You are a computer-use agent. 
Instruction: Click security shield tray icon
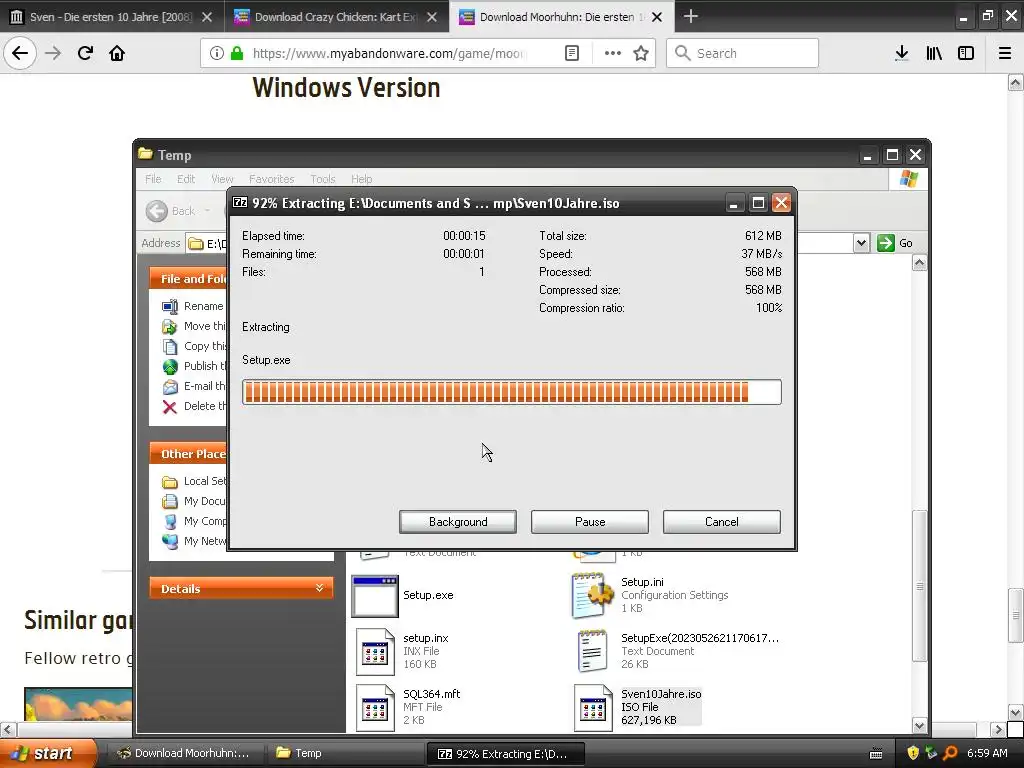[913, 753]
